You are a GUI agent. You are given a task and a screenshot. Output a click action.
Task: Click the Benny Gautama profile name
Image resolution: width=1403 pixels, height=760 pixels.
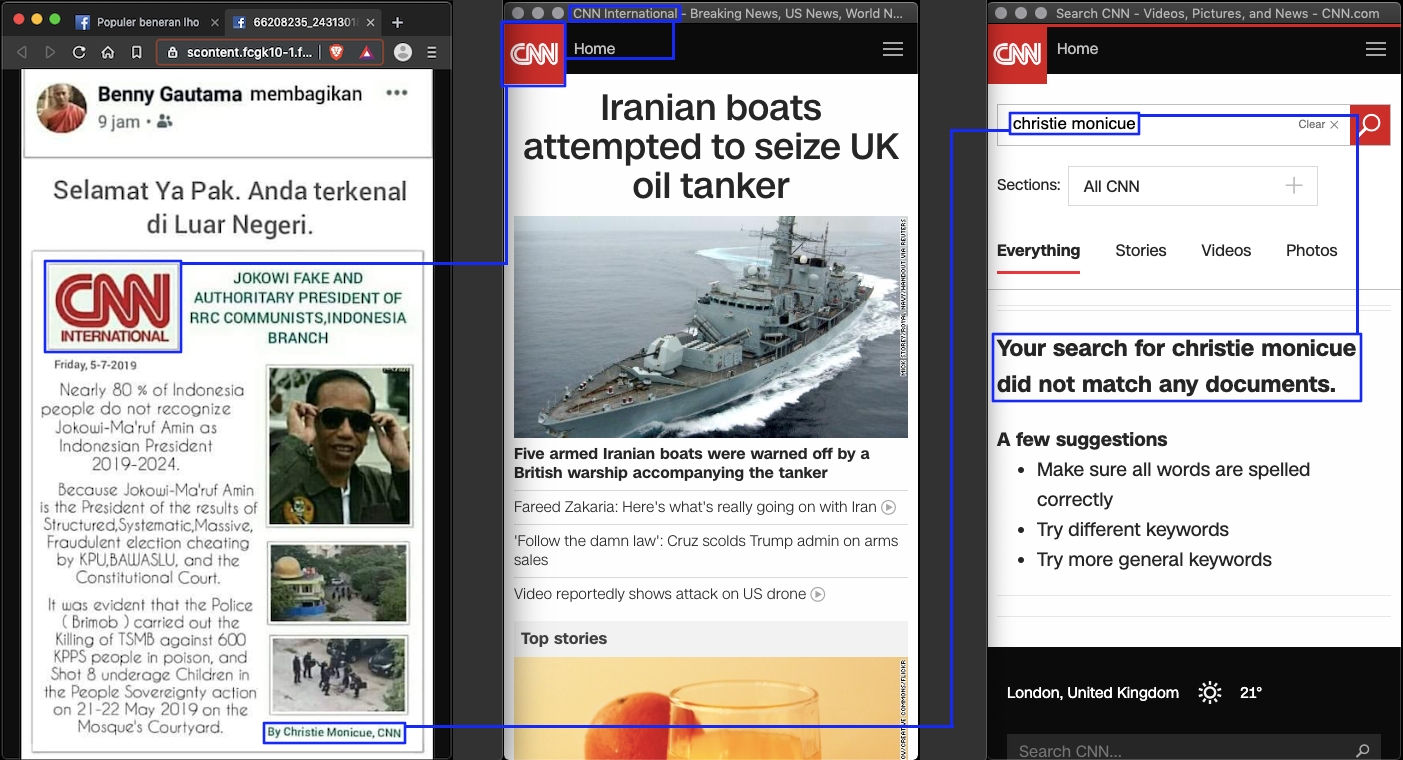coord(169,95)
